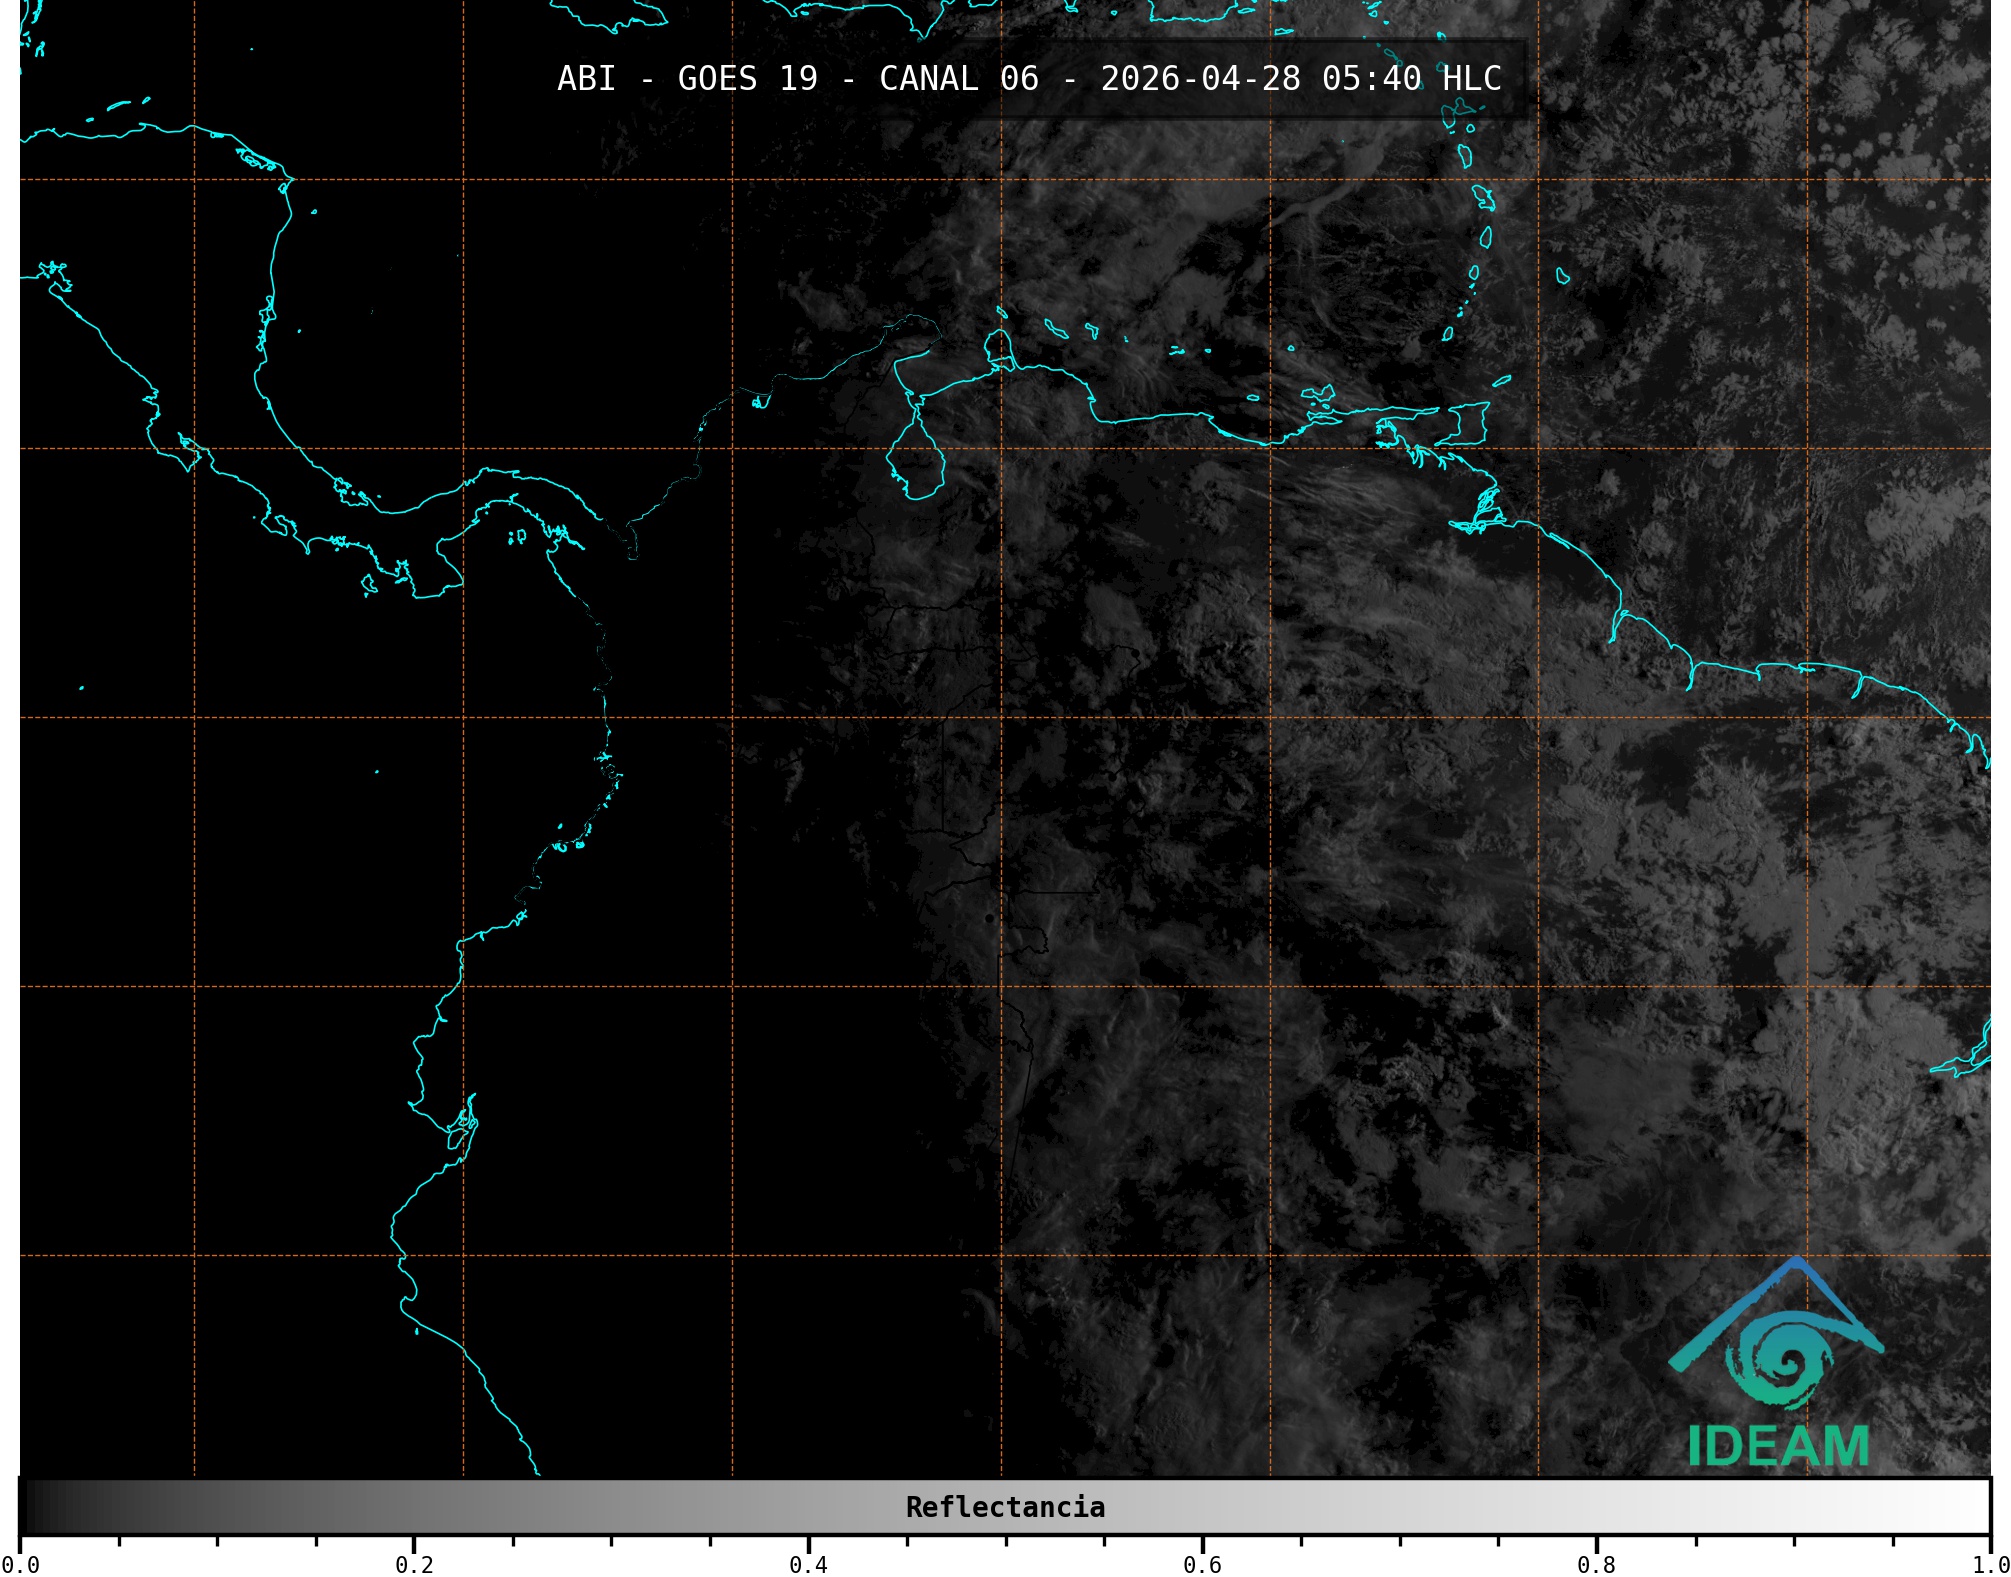Click the 0.0 tick label on colorbar
2011x1577 pixels.
tap(20, 1565)
